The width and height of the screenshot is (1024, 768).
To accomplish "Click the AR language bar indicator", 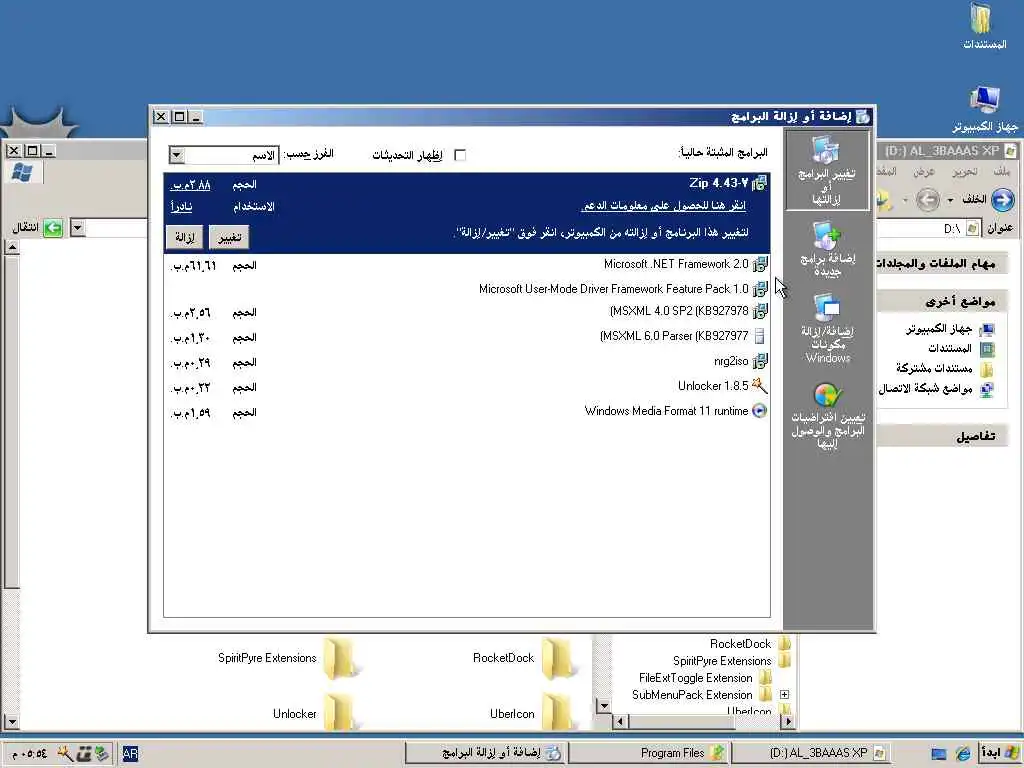I will tap(130, 754).
